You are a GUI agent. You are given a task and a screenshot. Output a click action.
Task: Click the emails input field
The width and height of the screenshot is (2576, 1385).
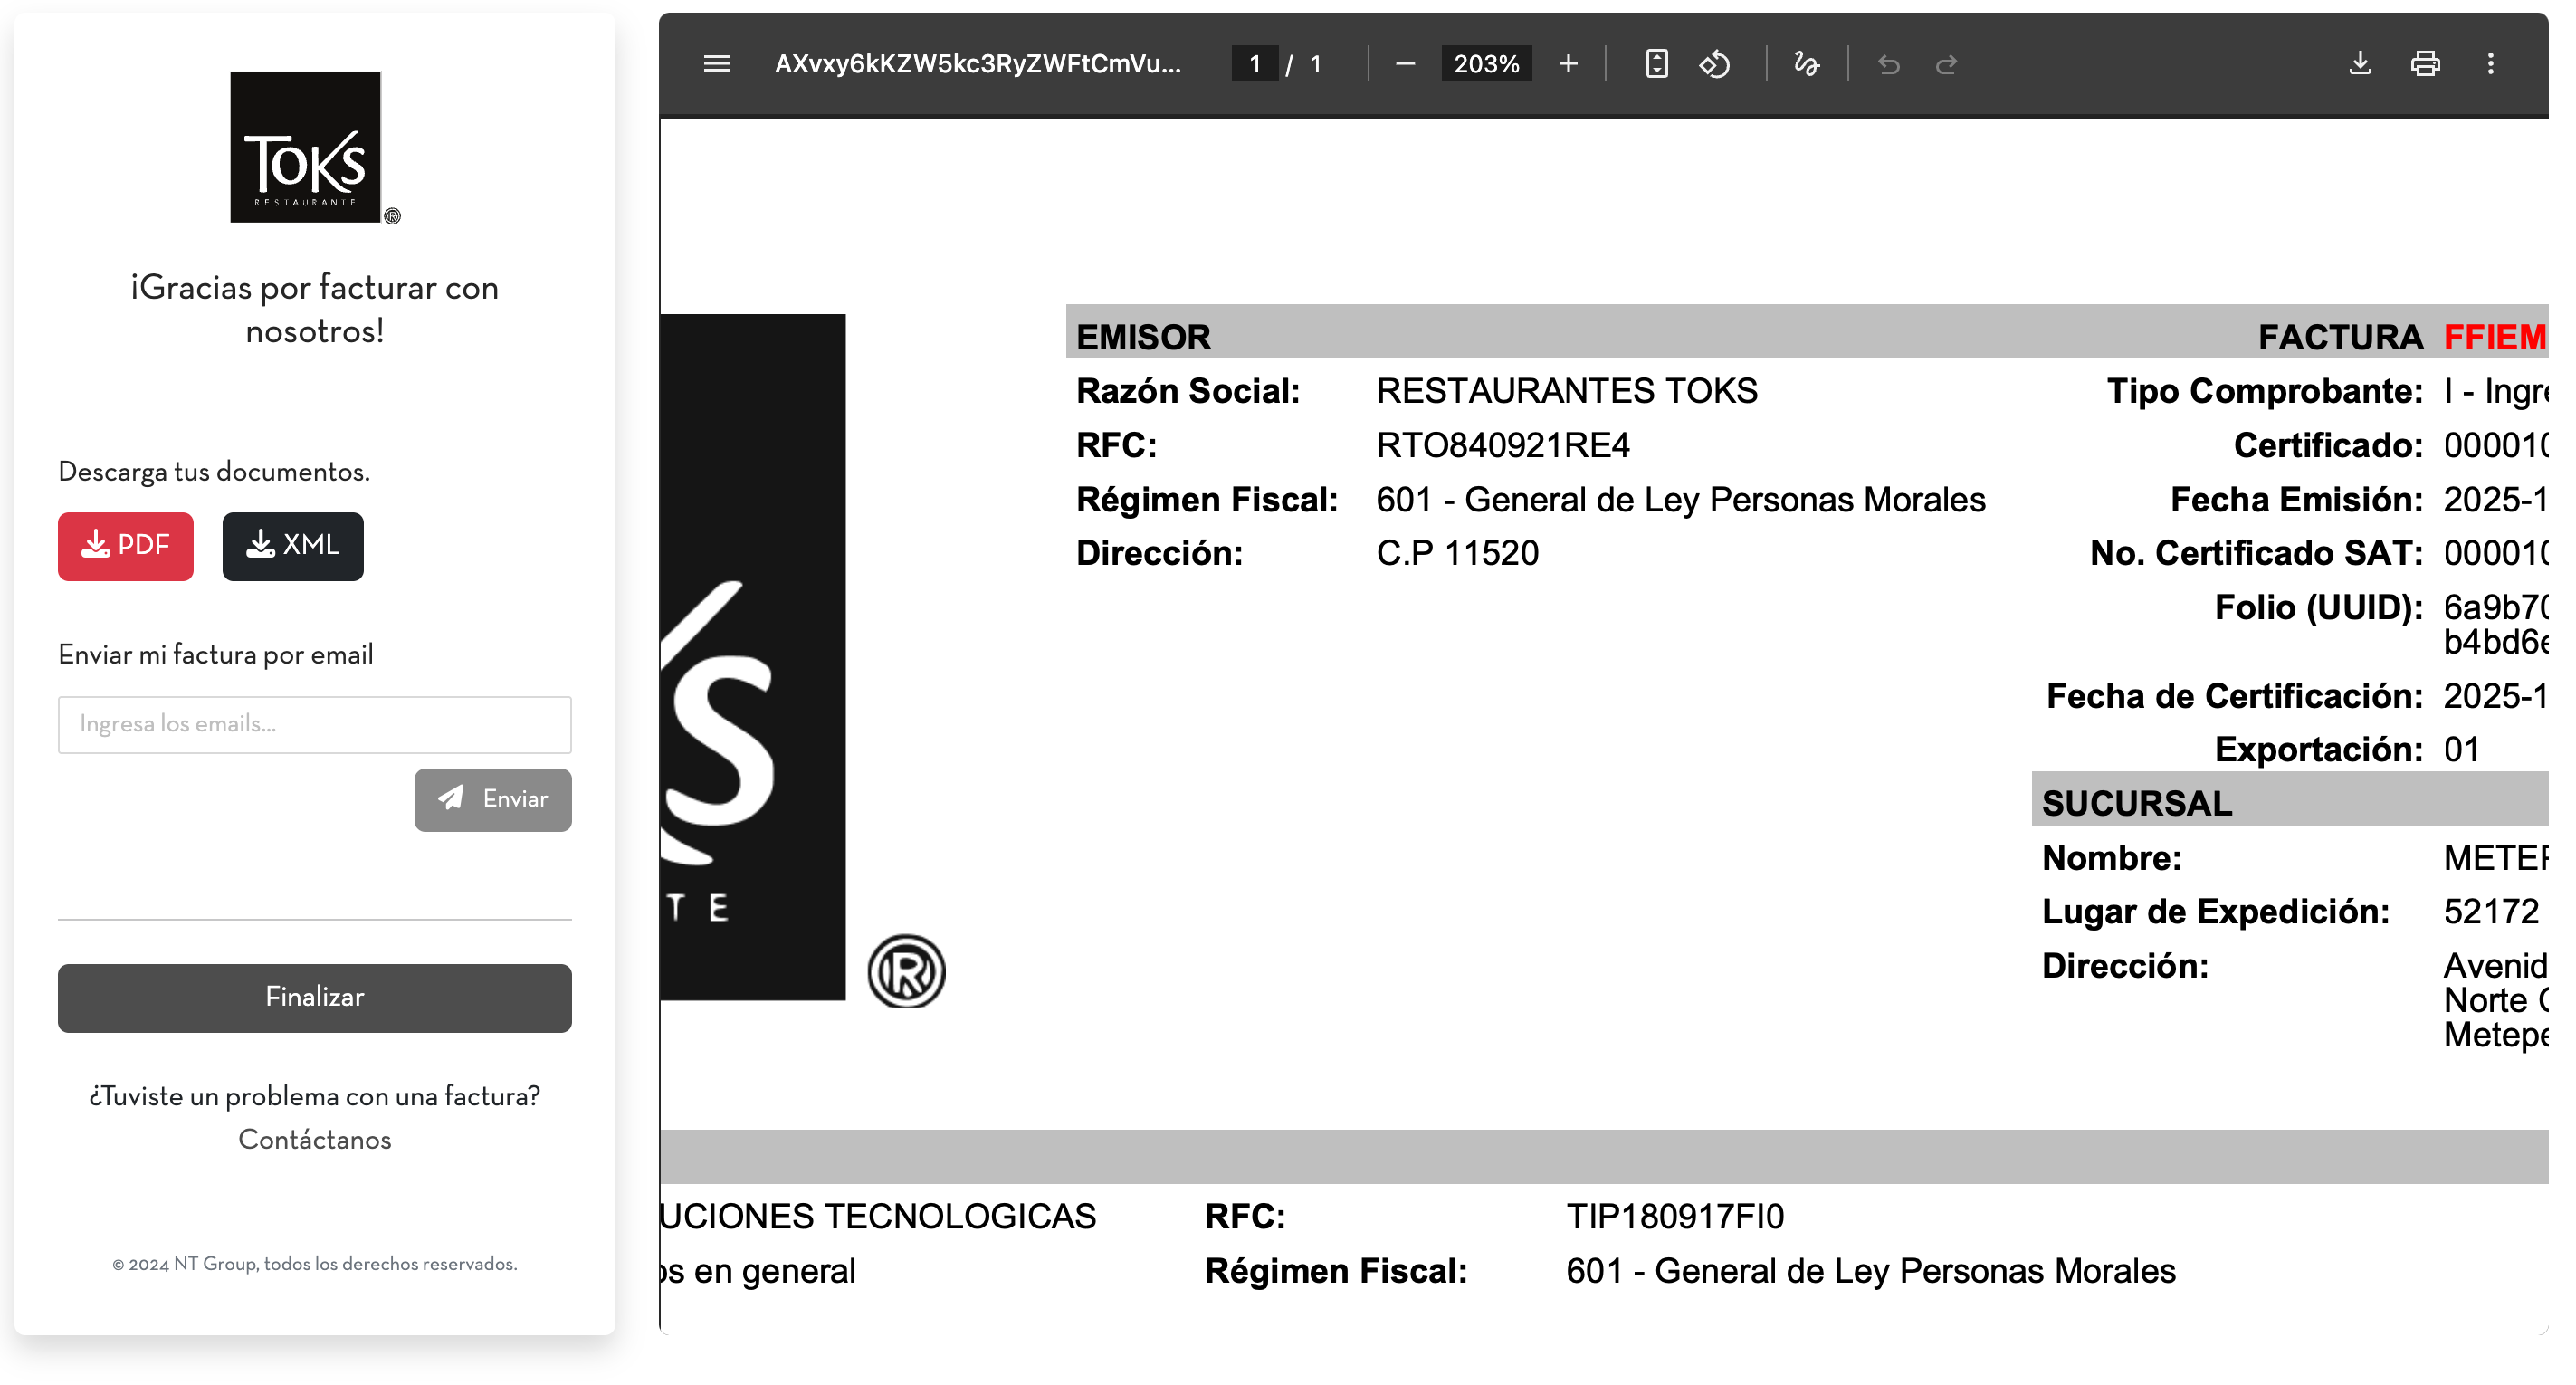point(314,724)
